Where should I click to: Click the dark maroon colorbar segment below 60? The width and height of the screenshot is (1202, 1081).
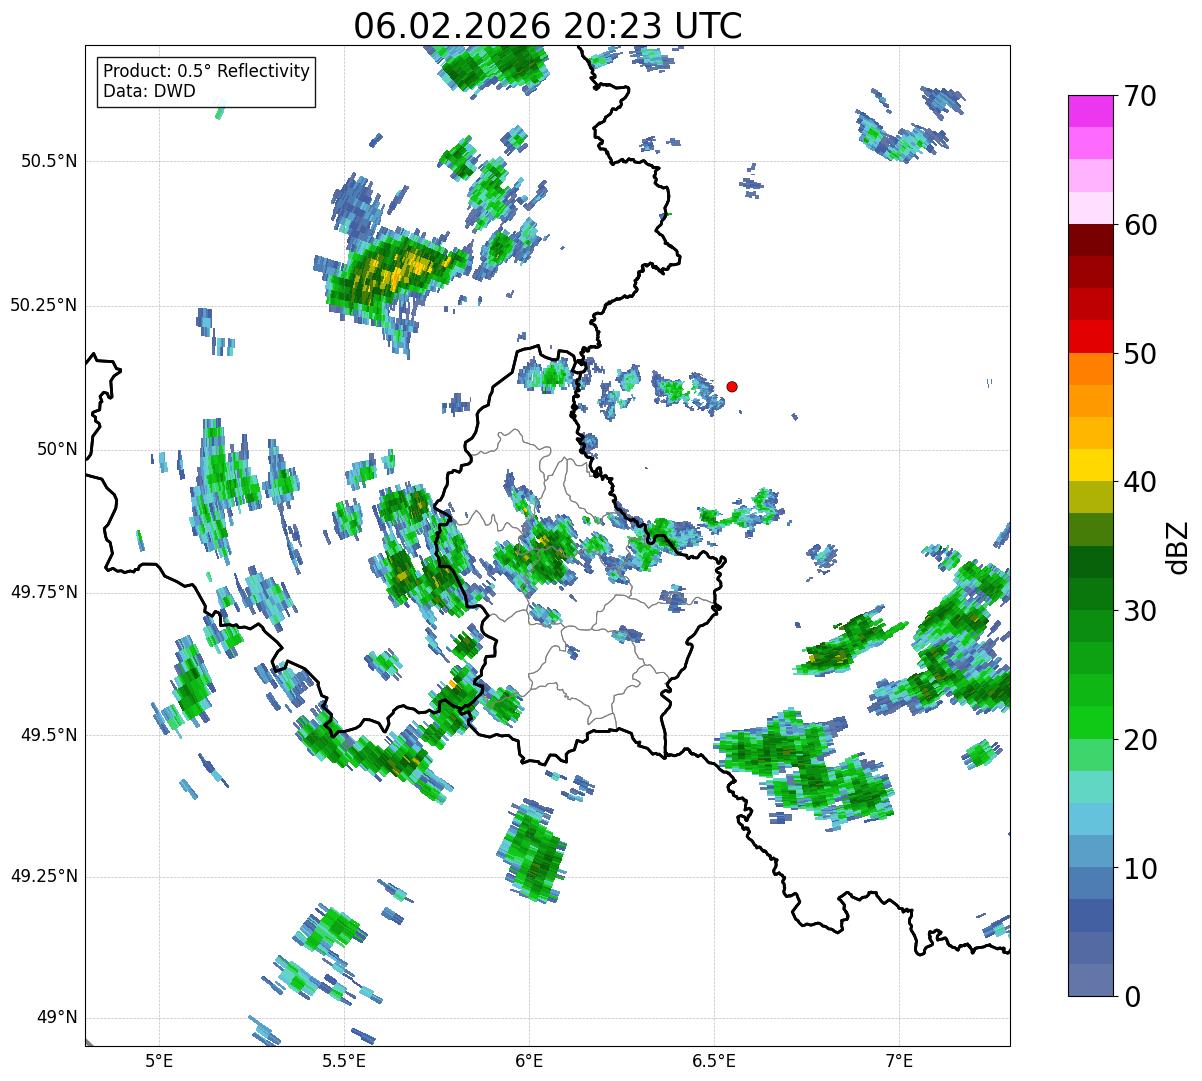1091,240
